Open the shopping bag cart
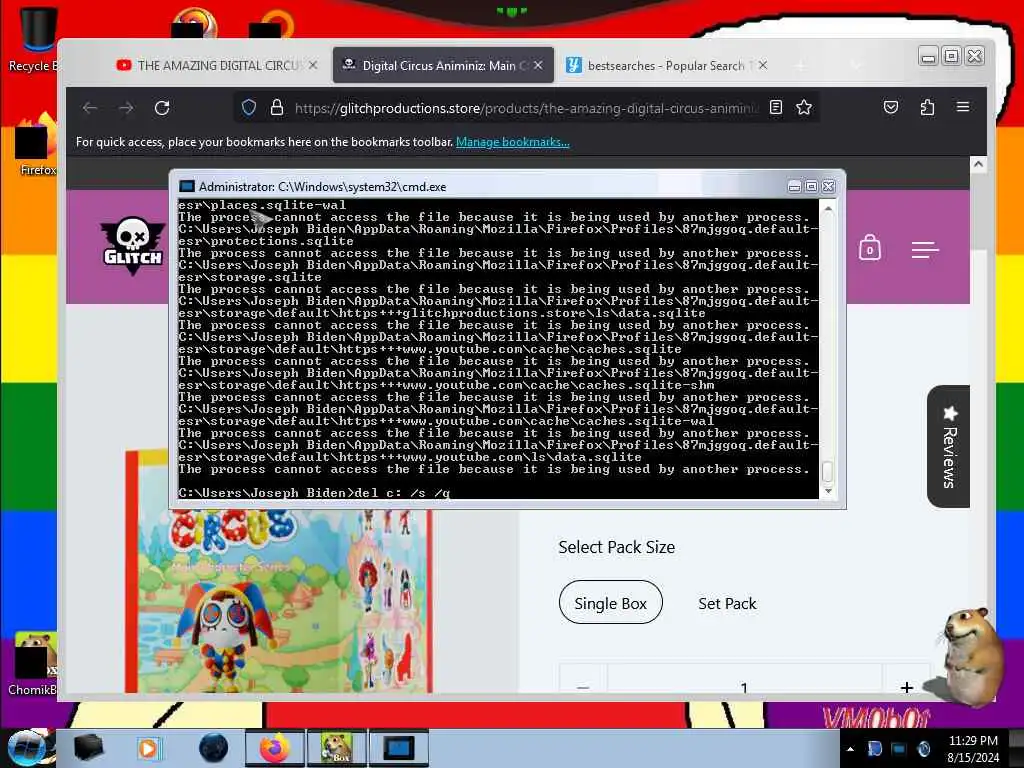The image size is (1024, 768). [x=870, y=248]
